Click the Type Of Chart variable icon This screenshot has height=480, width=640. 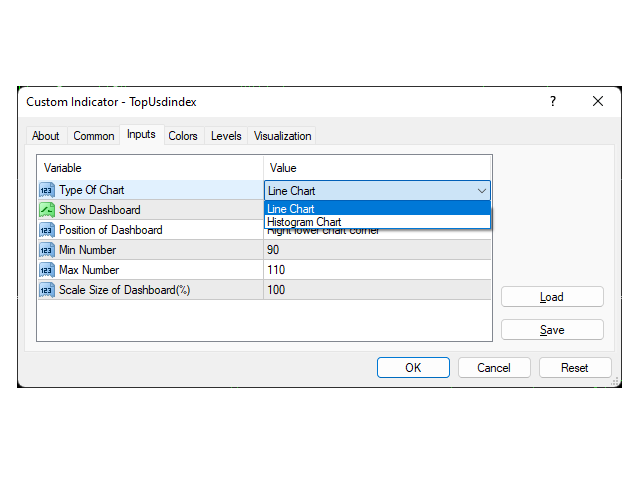pyautogui.click(x=47, y=190)
